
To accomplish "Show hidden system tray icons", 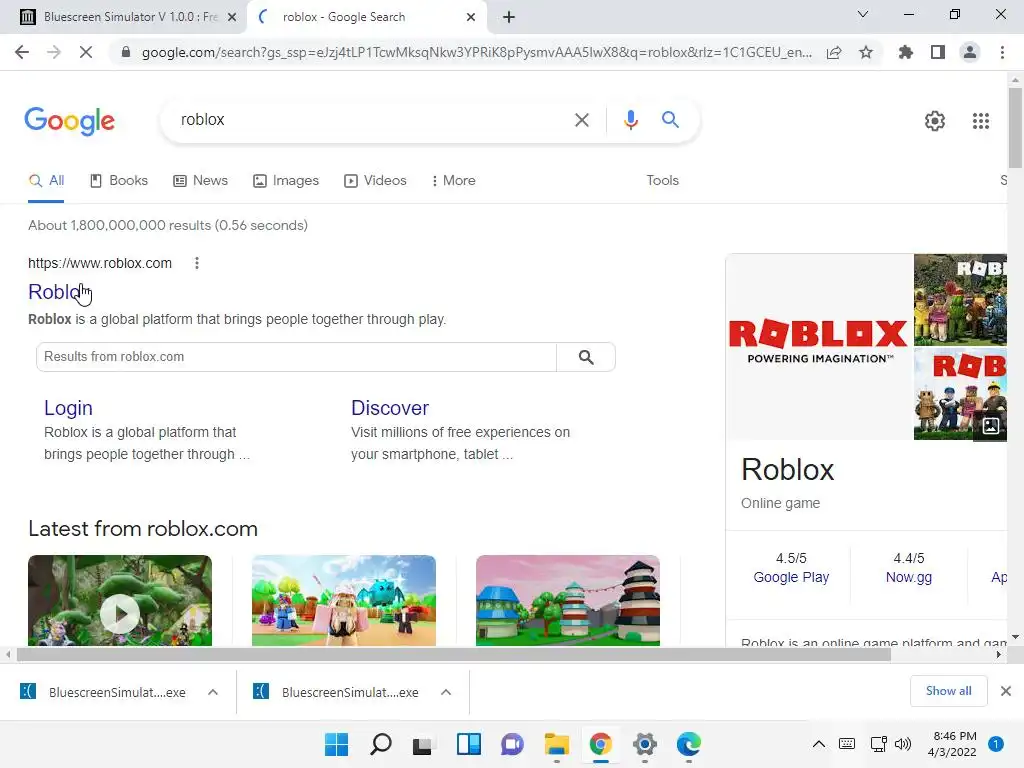I will pyautogui.click(x=818, y=744).
